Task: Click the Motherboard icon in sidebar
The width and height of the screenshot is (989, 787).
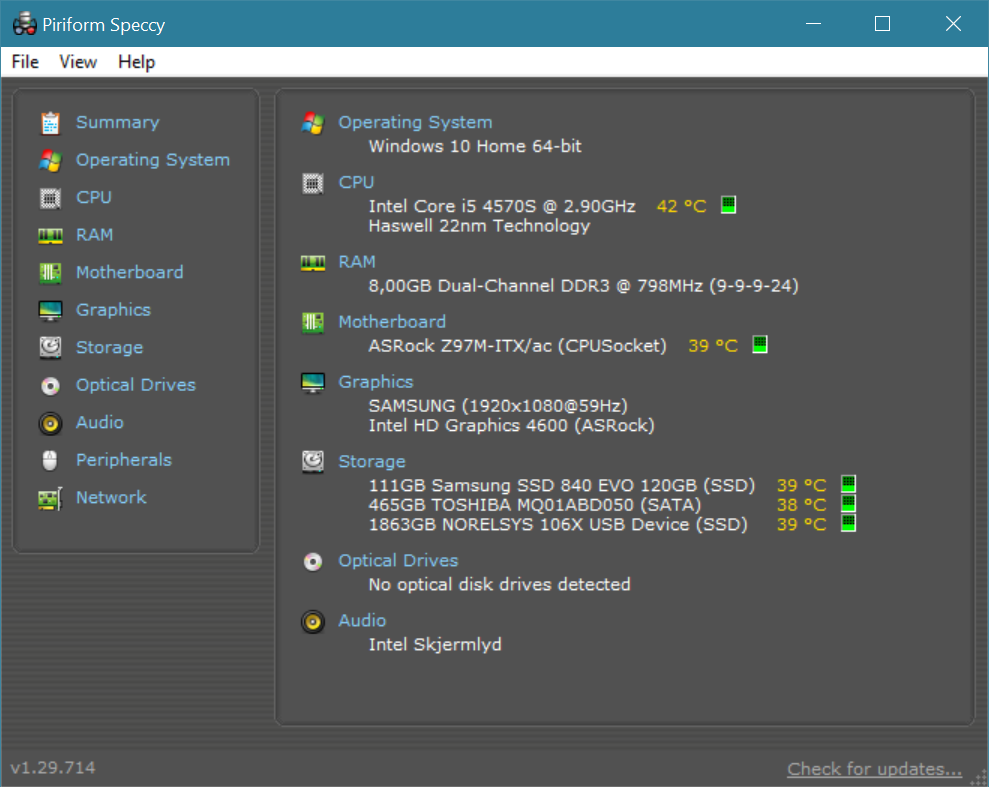Action: pos(50,273)
